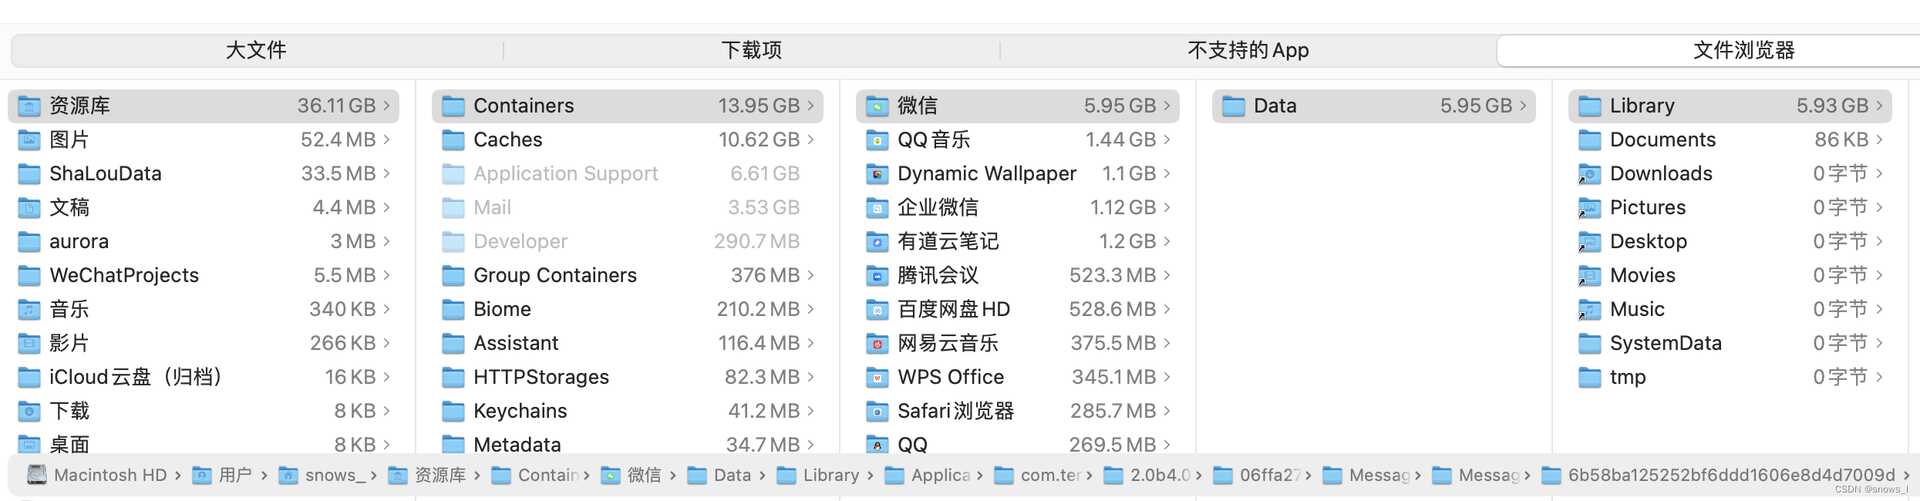The height and width of the screenshot is (501, 1920).
Task: Expand the Caches folder chevron
Action: click(811, 140)
